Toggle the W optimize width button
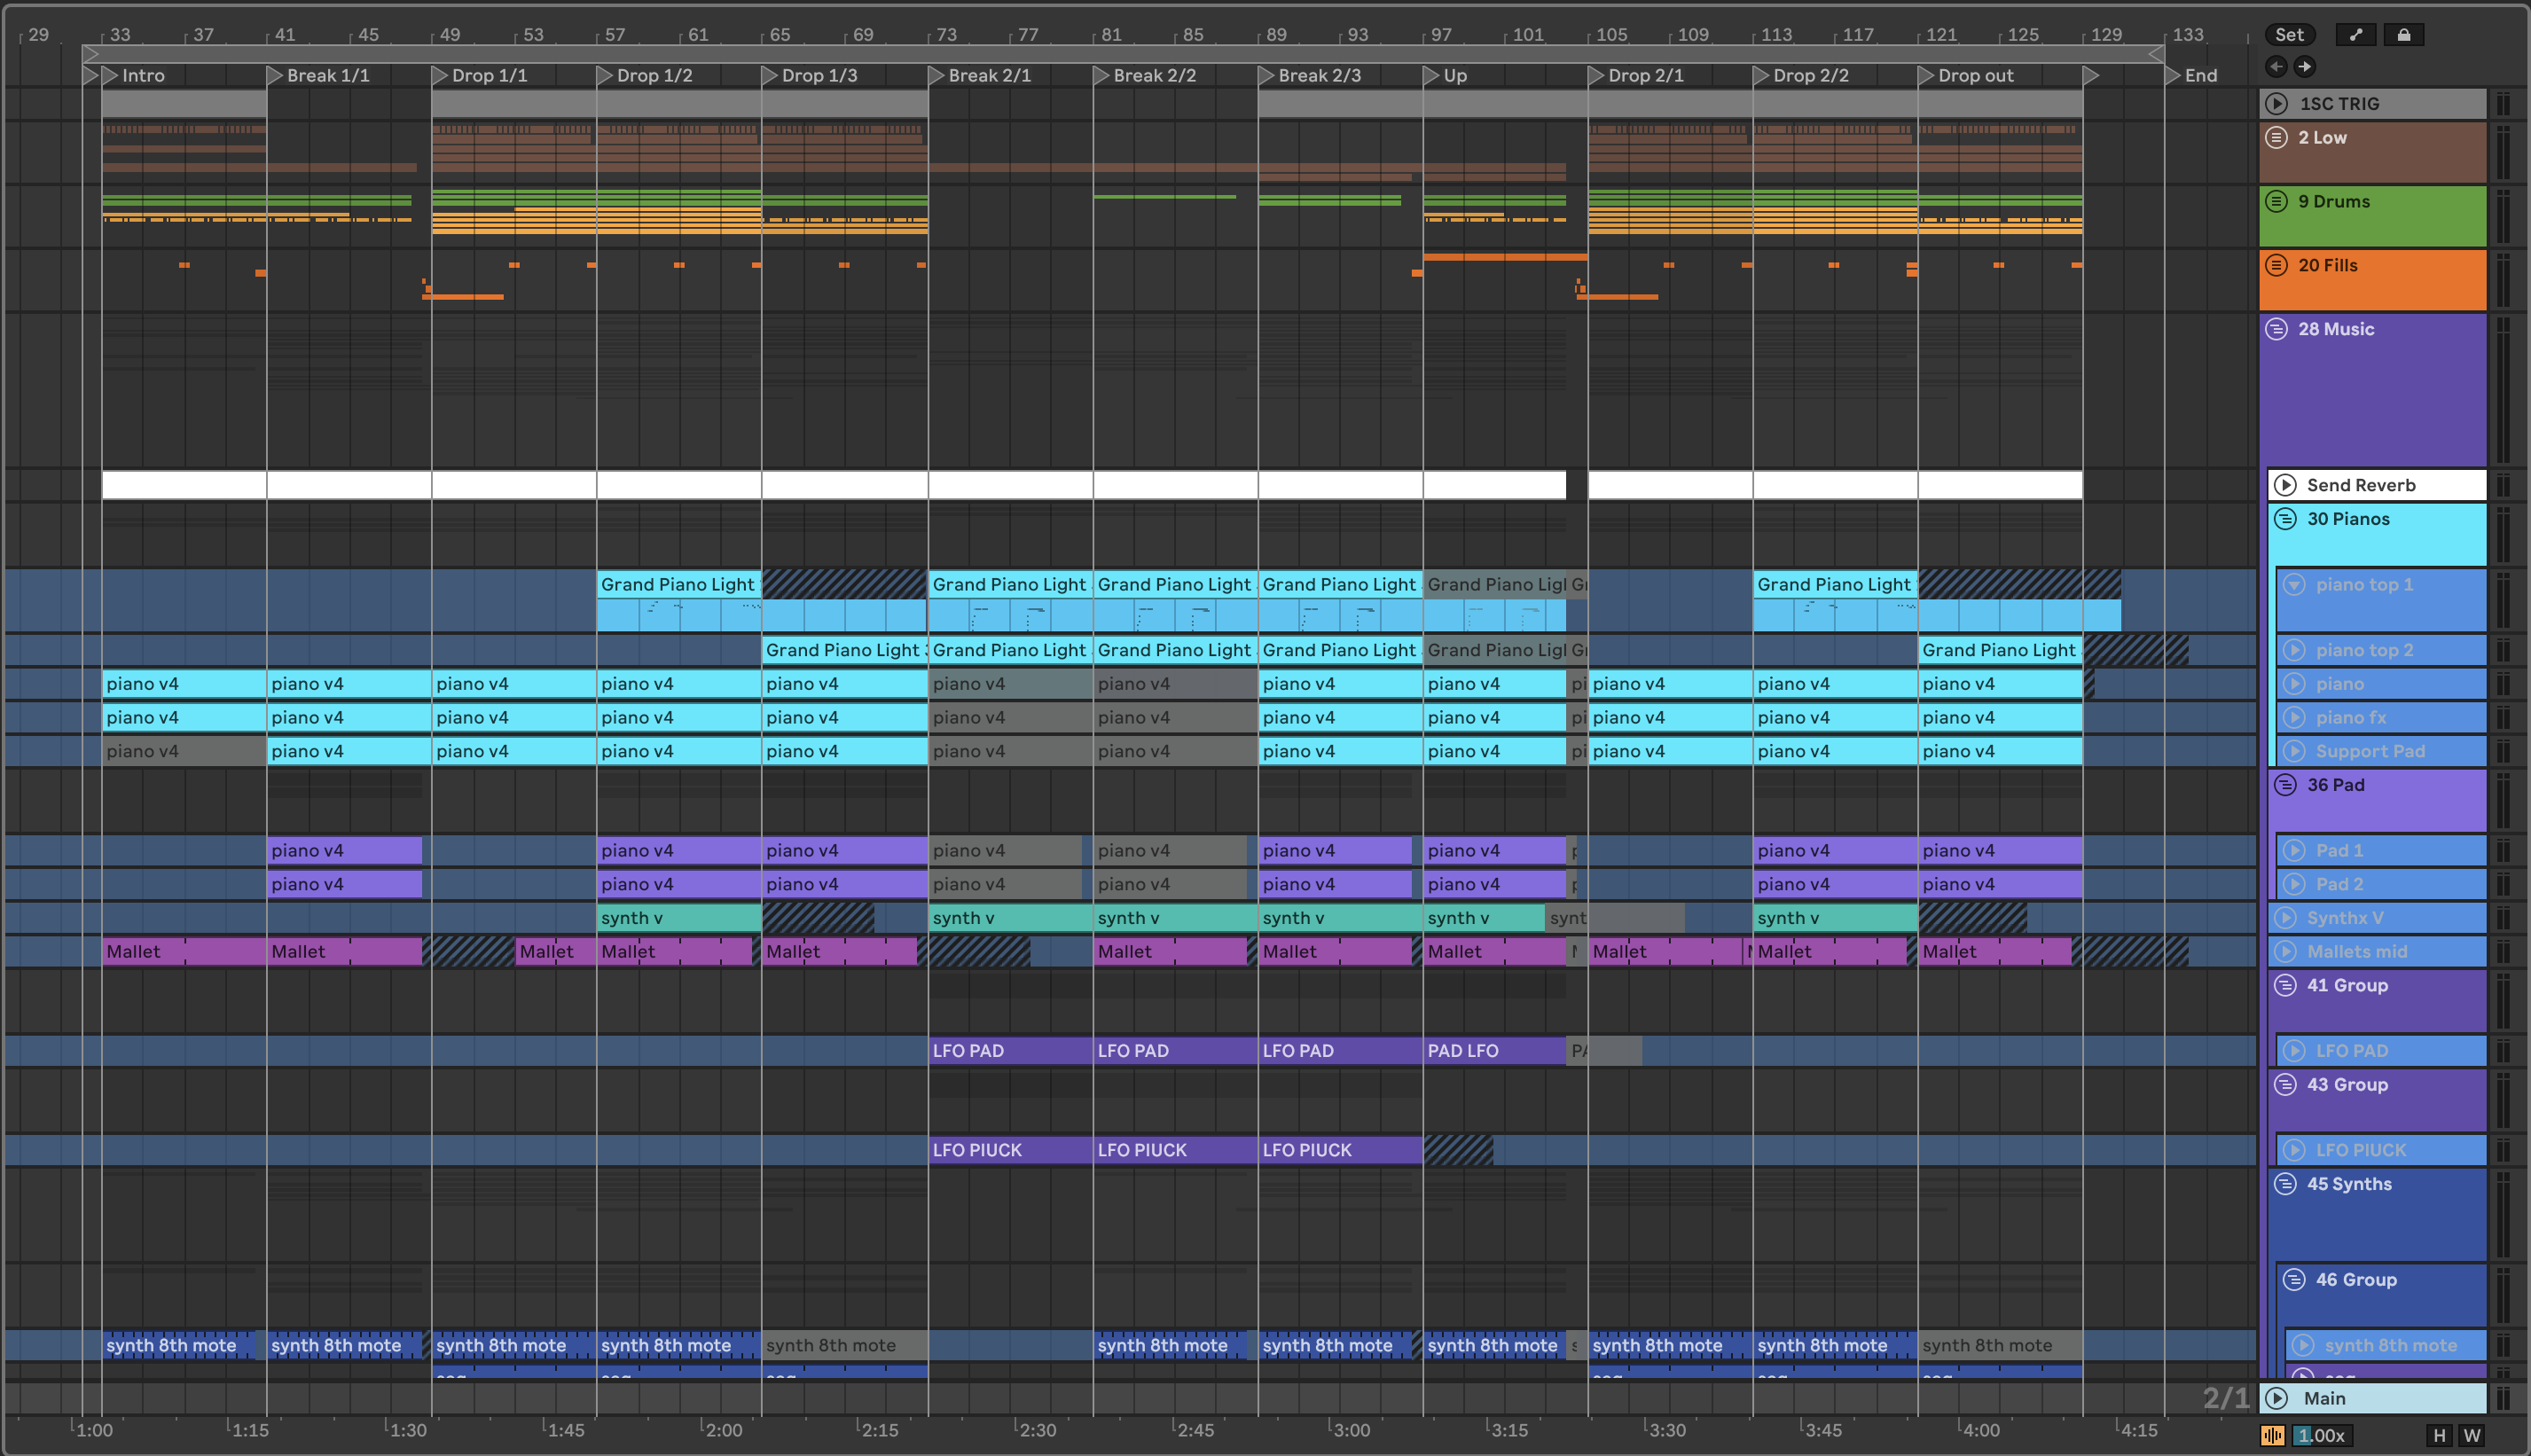 (2472, 1436)
